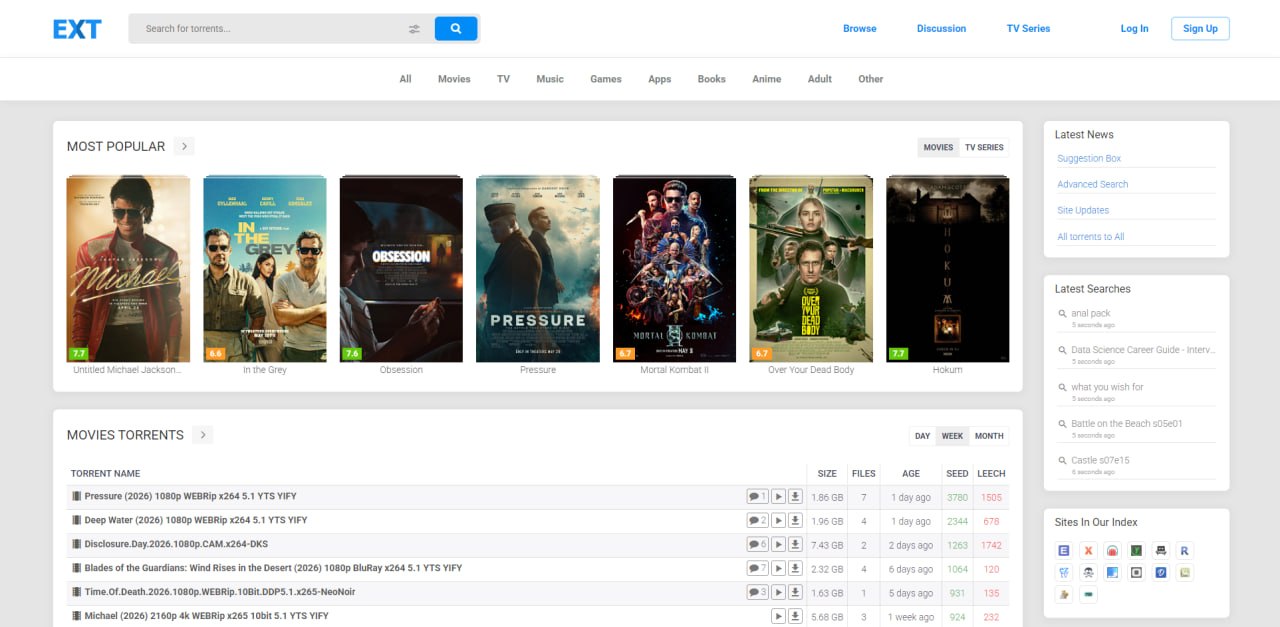1280x627 pixels.
Task: Select the Apps category
Action: (660, 79)
